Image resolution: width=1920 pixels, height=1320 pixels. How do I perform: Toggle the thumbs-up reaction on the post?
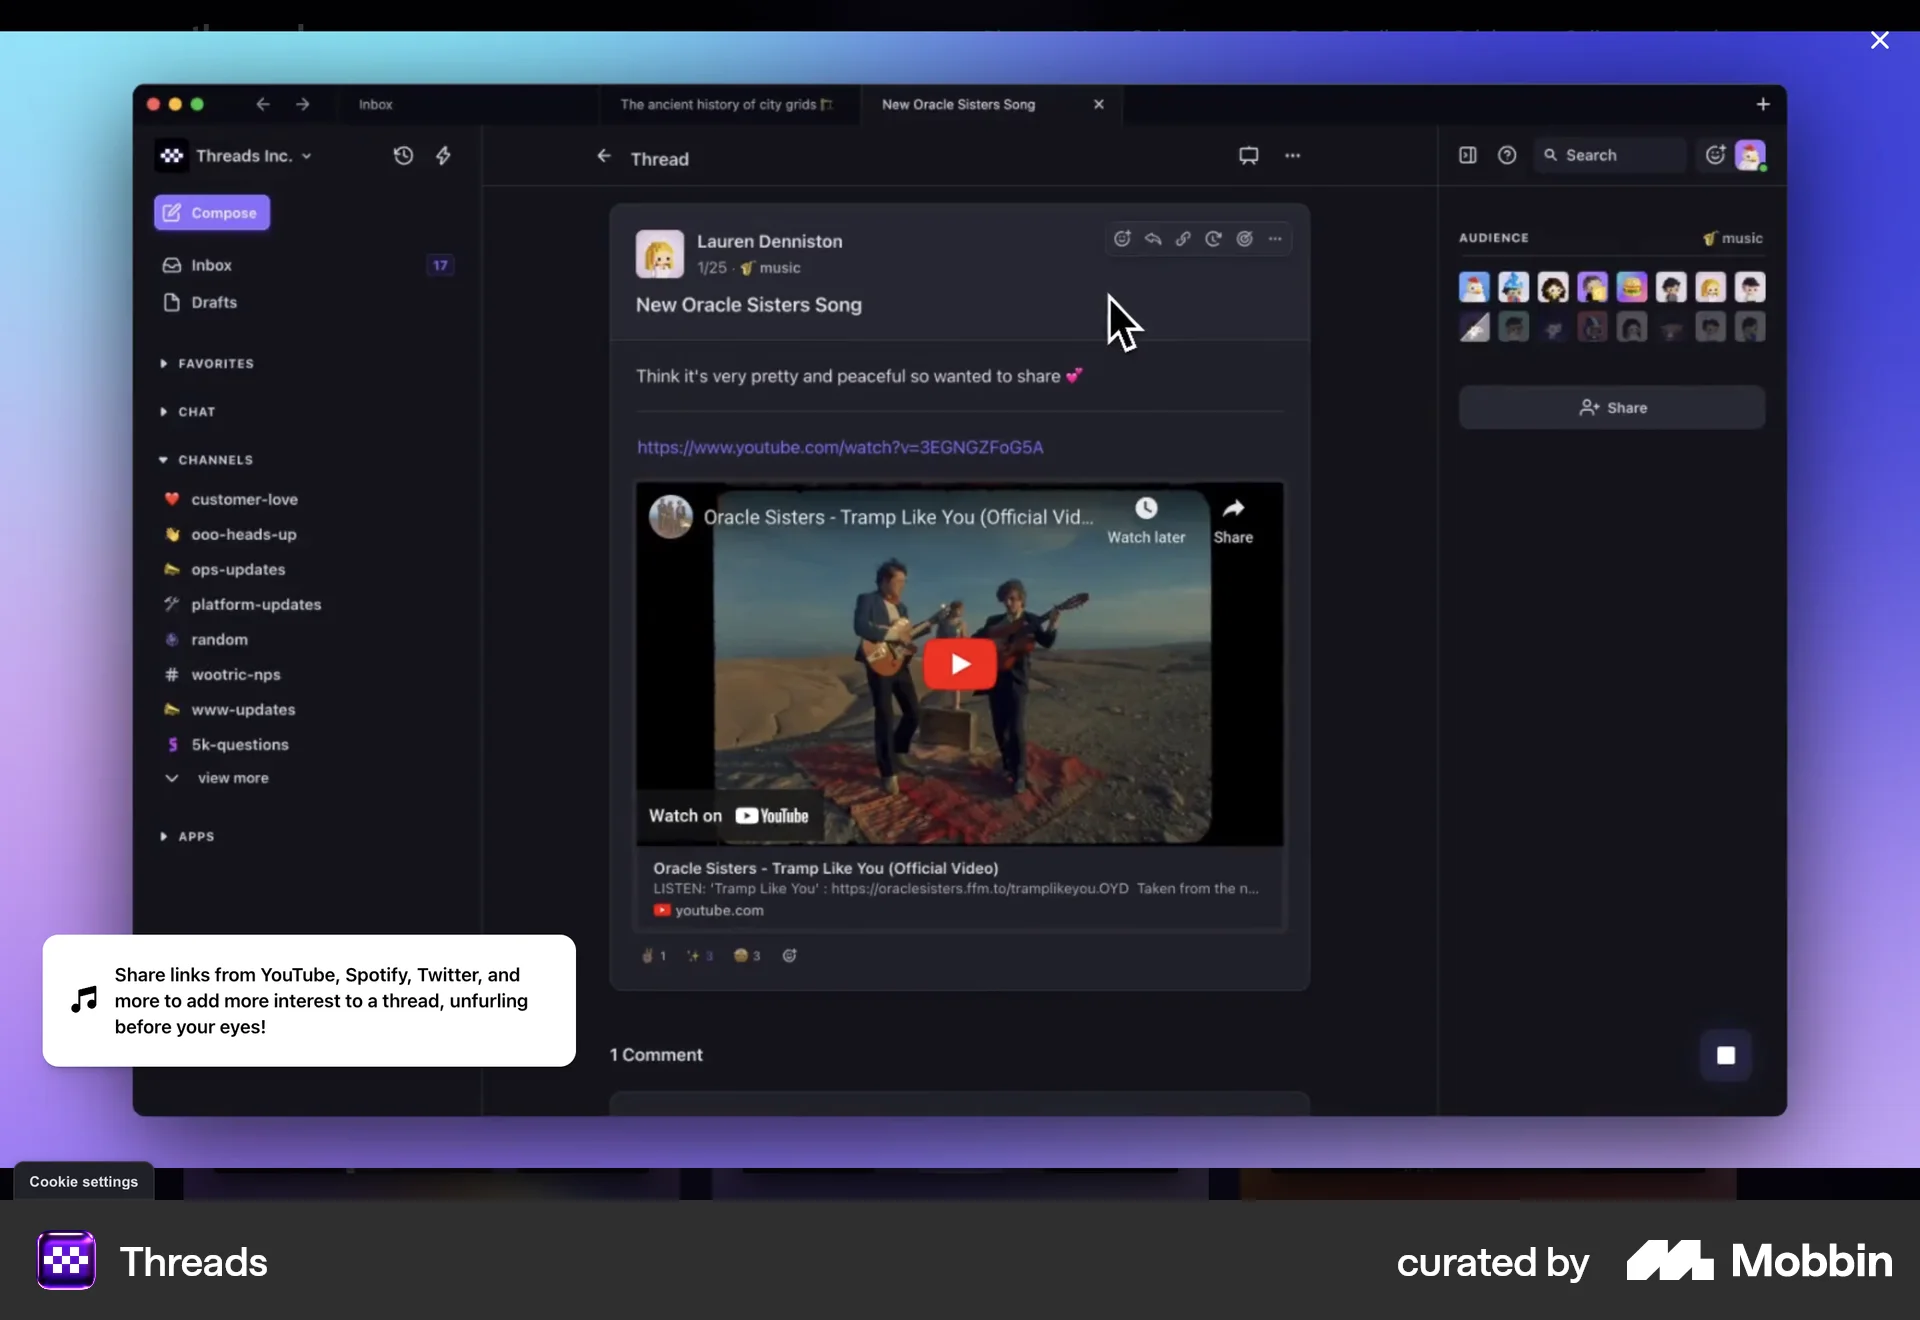652,955
